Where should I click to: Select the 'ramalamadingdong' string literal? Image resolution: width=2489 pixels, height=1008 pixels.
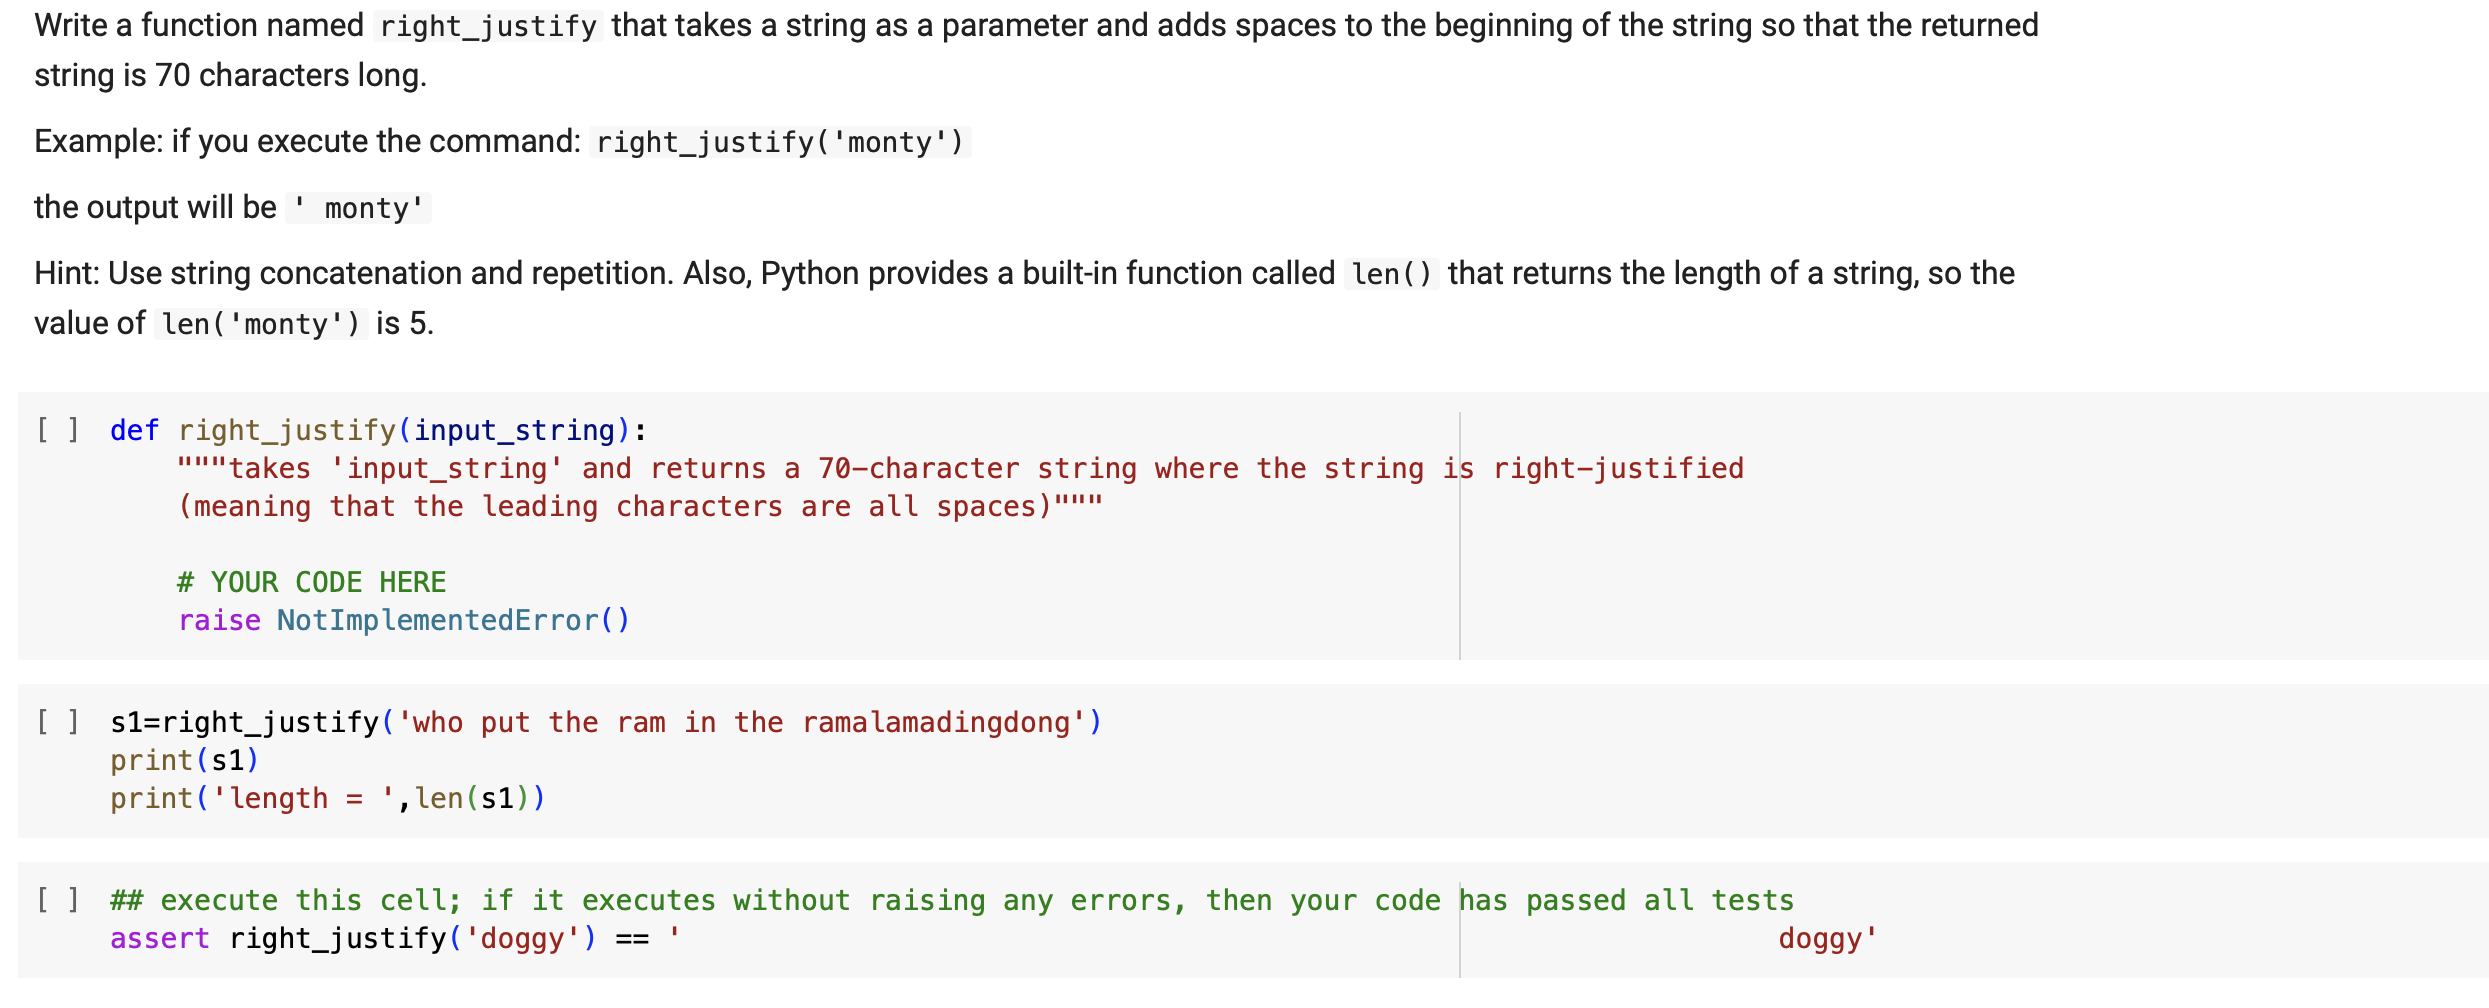[945, 720]
